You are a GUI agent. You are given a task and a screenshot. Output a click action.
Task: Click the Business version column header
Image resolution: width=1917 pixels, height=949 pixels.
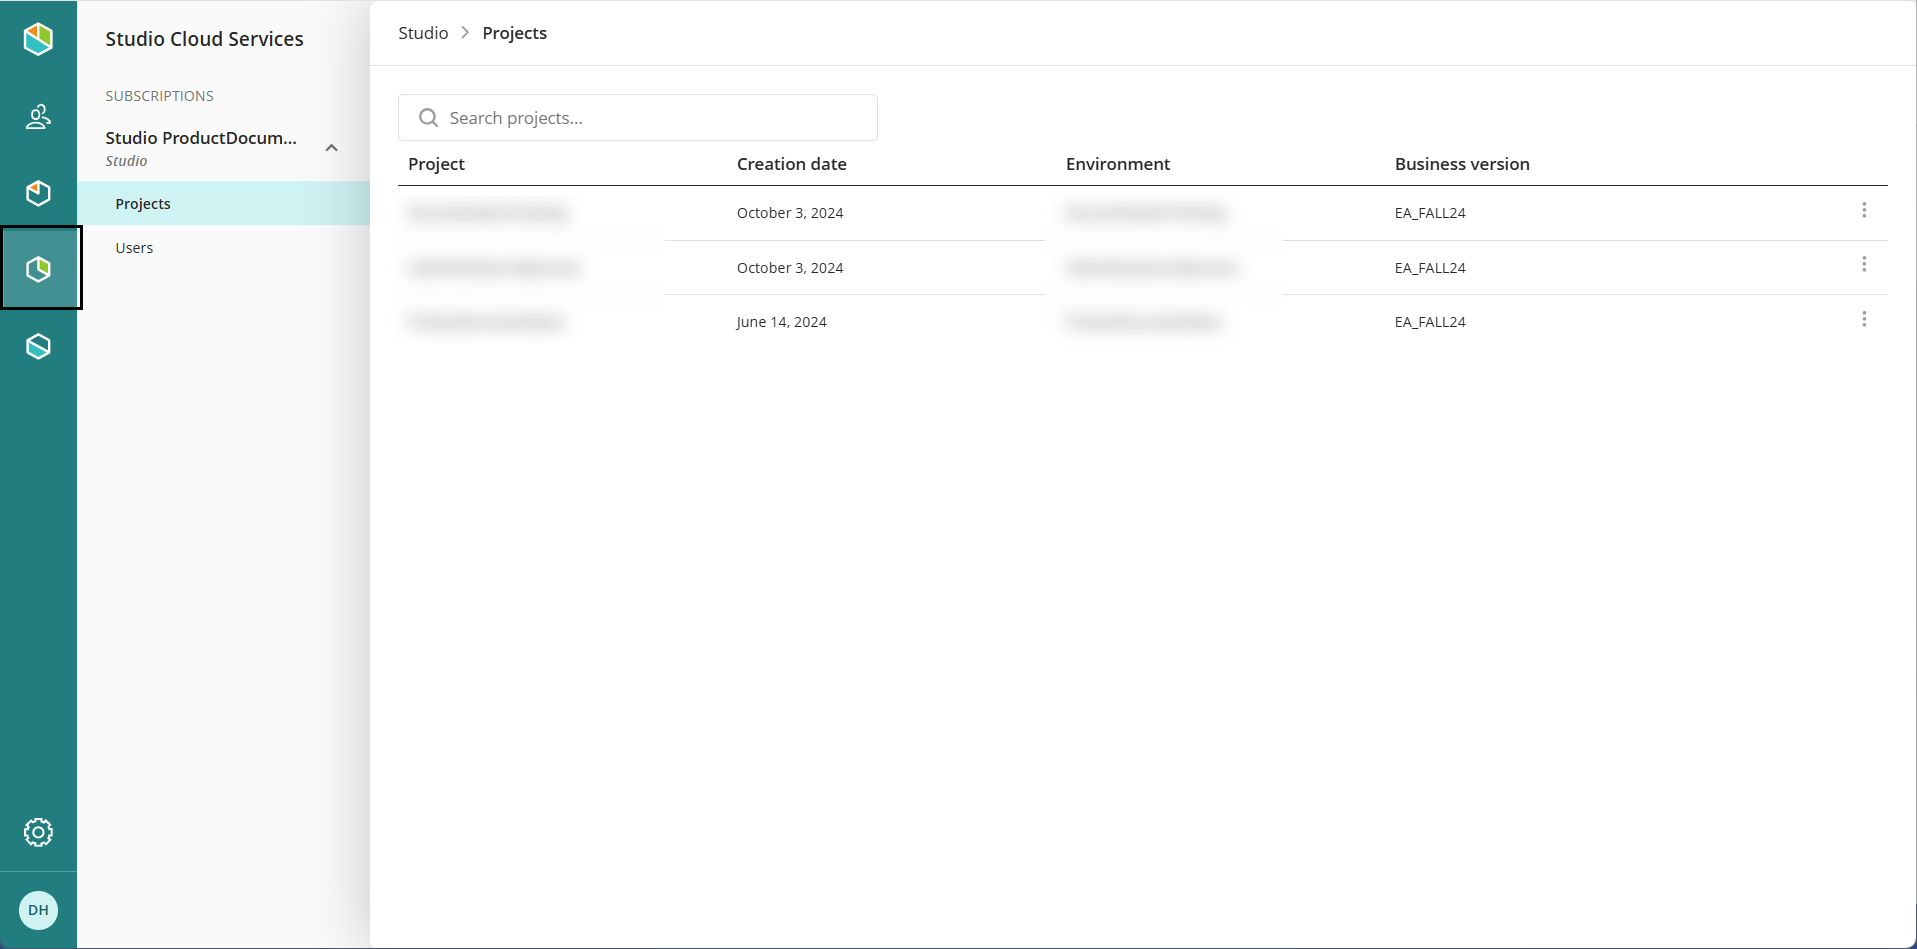coord(1461,164)
